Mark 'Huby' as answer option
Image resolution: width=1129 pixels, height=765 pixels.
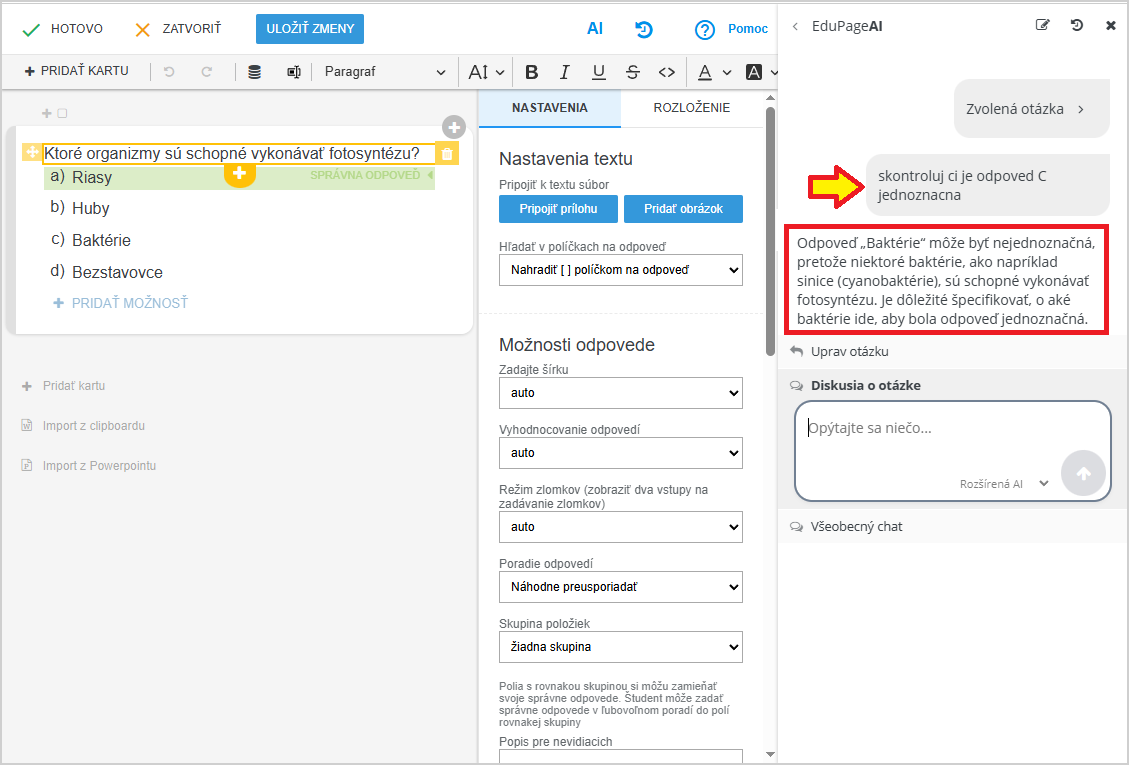[x=91, y=208]
